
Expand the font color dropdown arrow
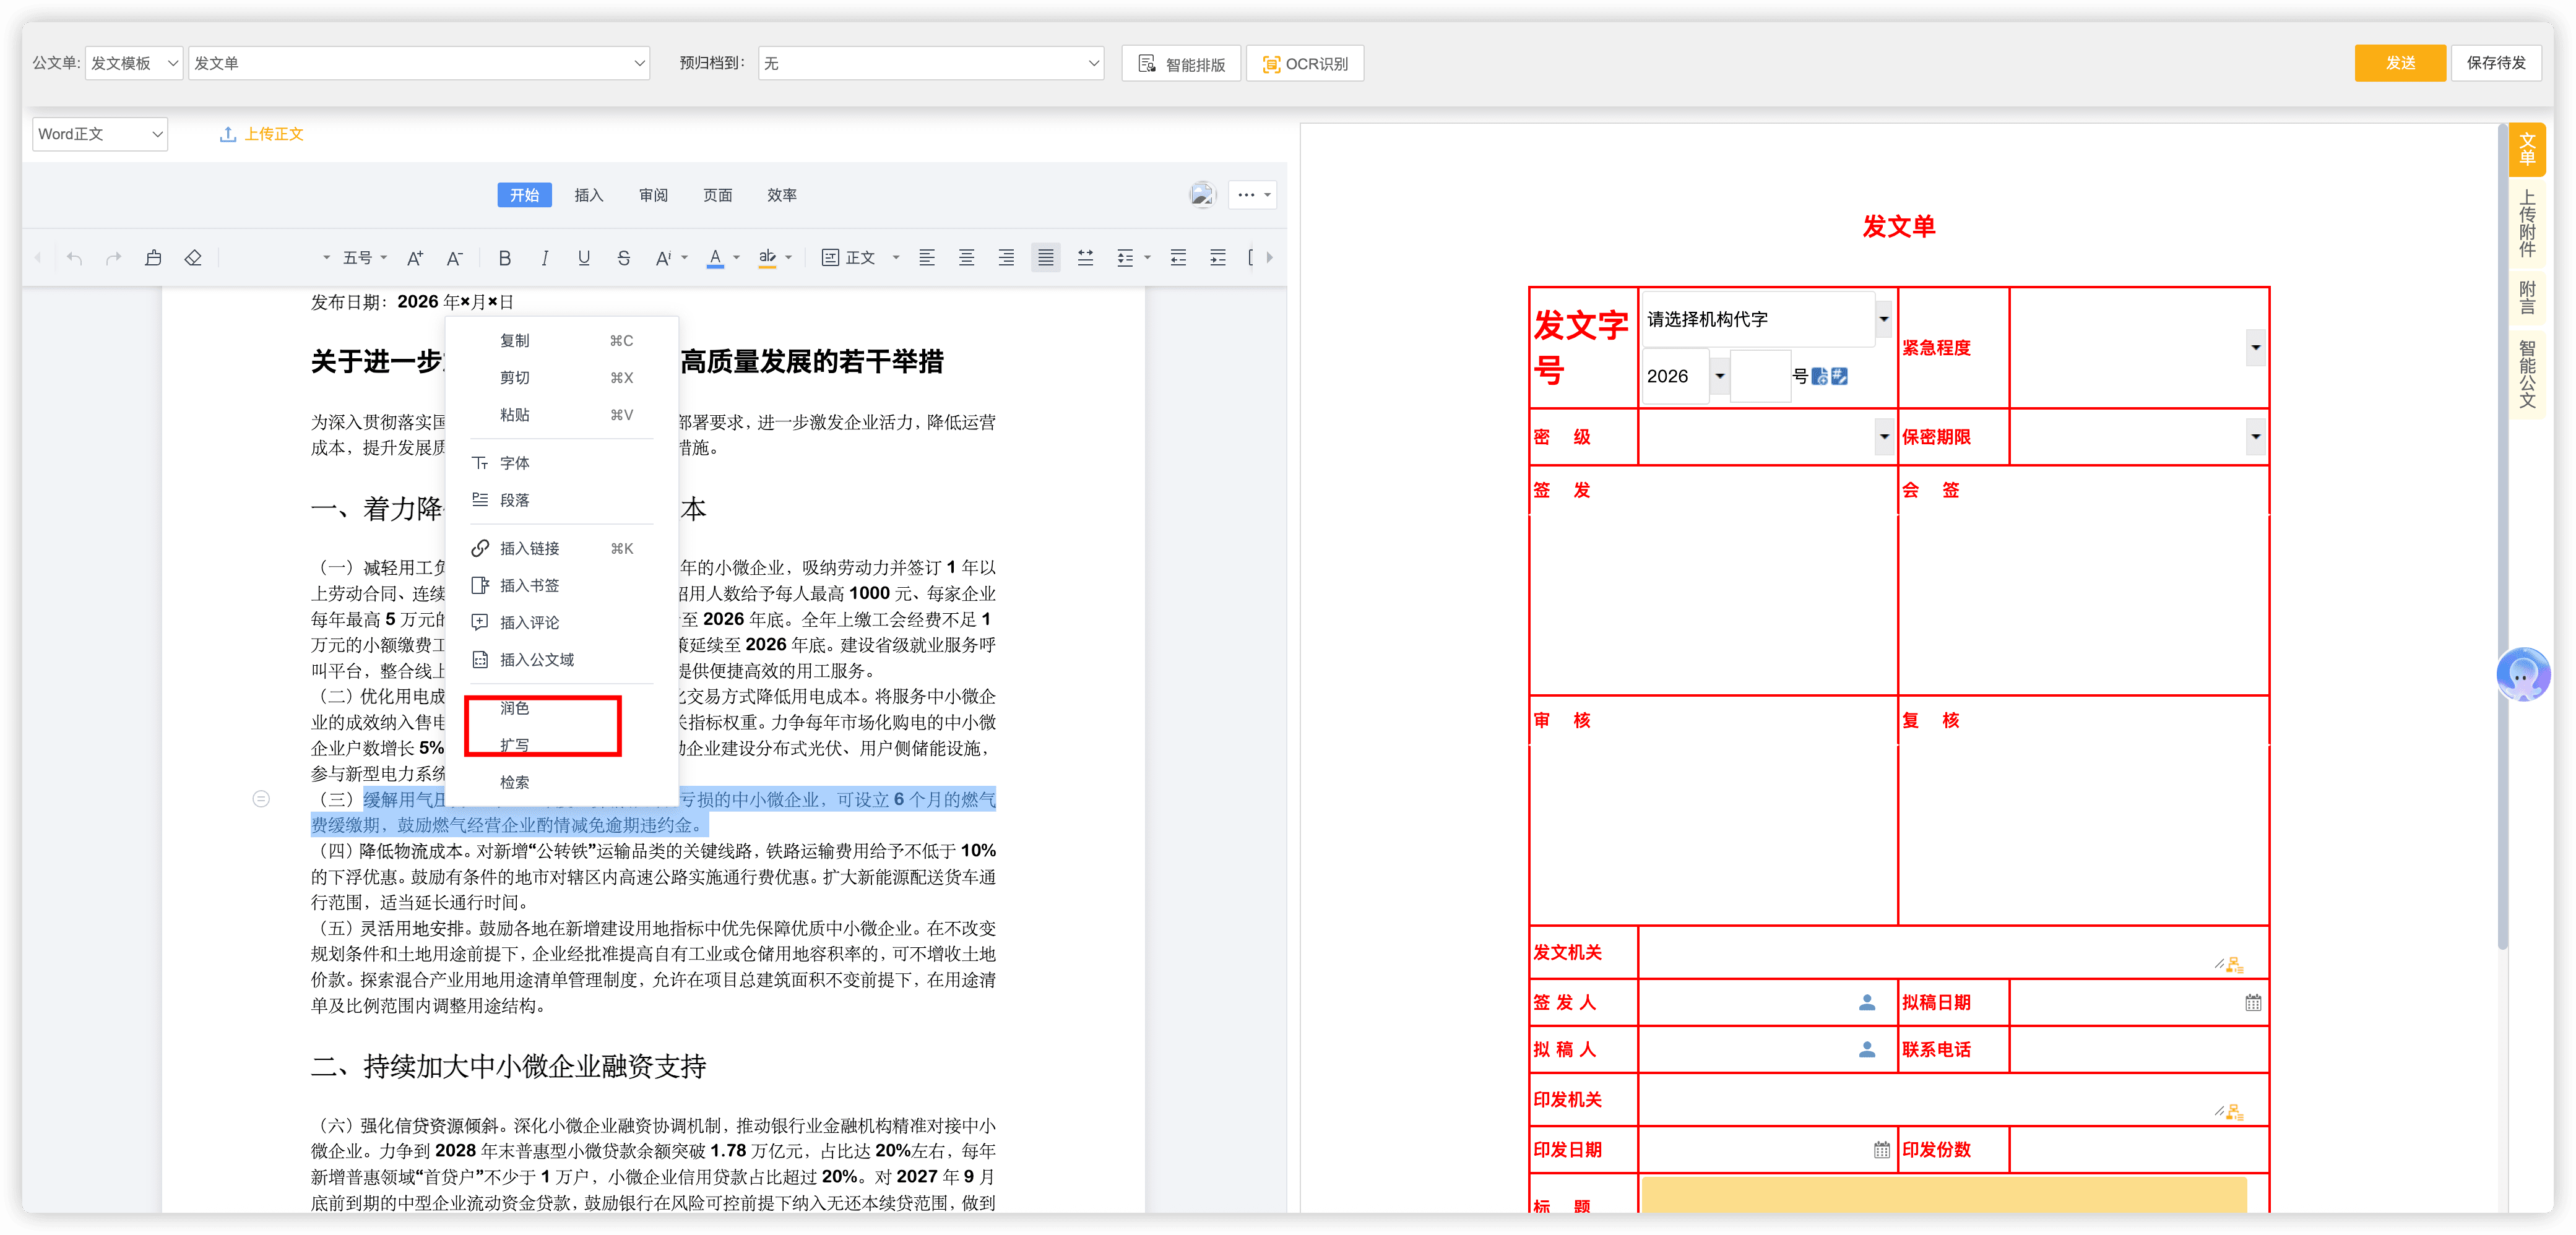coord(737,258)
